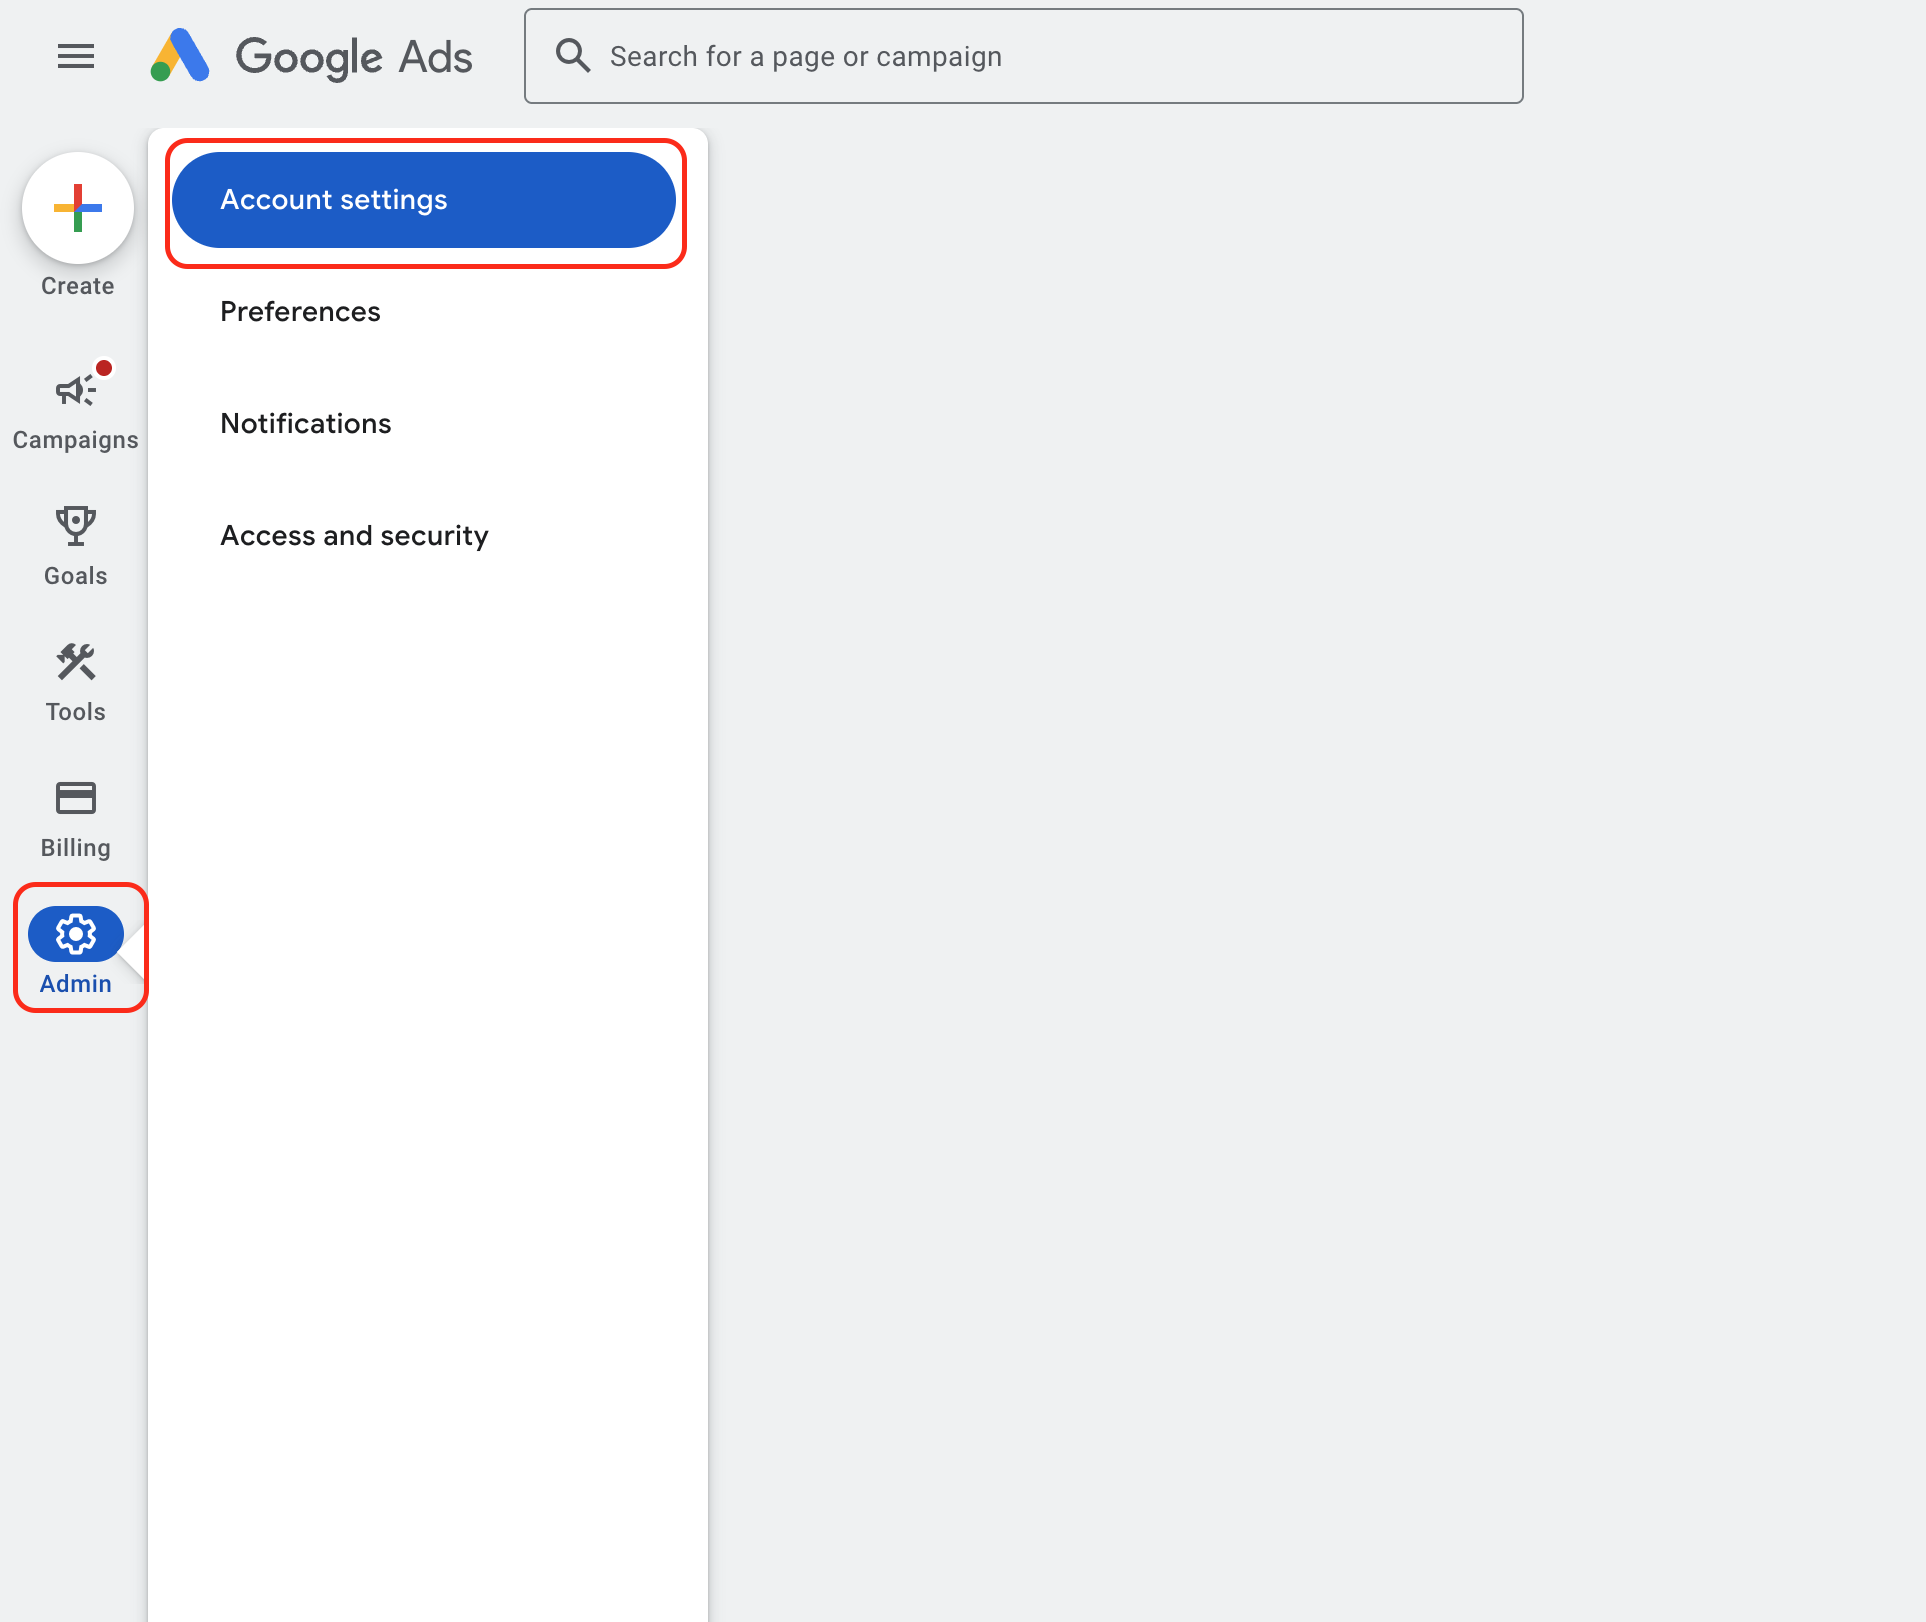
Task: Select Account settings in Admin menu
Action: coord(424,200)
